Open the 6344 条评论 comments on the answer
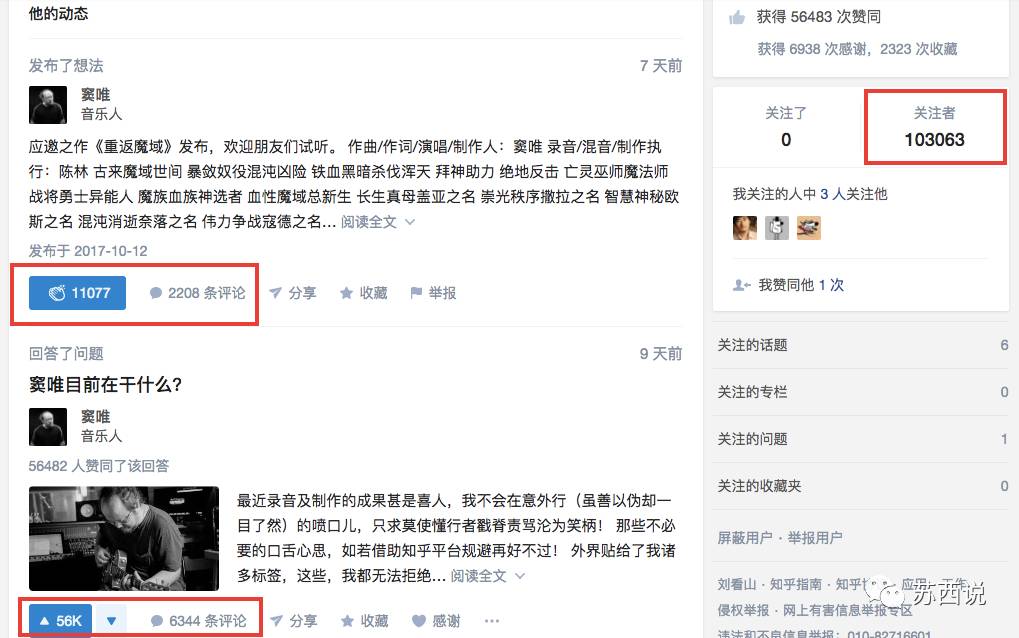The width and height of the screenshot is (1019, 638). [198, 621]
